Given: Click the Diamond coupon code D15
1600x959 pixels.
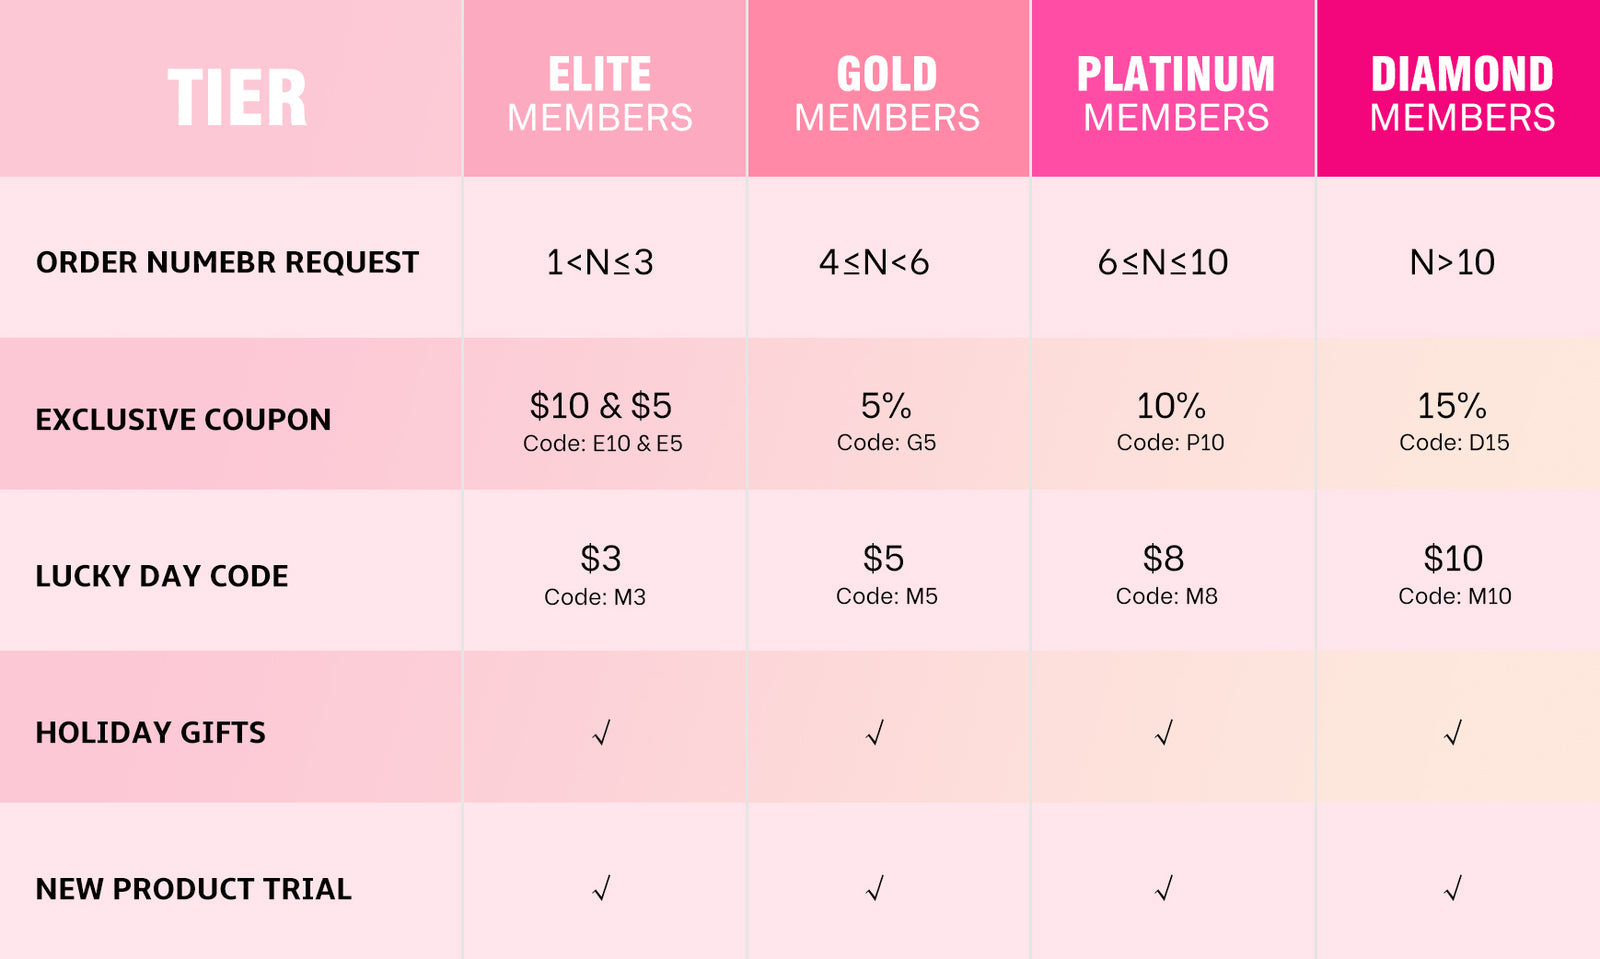Looking at the screenshot, I should pyautogui.click(x=1454, y=442).
